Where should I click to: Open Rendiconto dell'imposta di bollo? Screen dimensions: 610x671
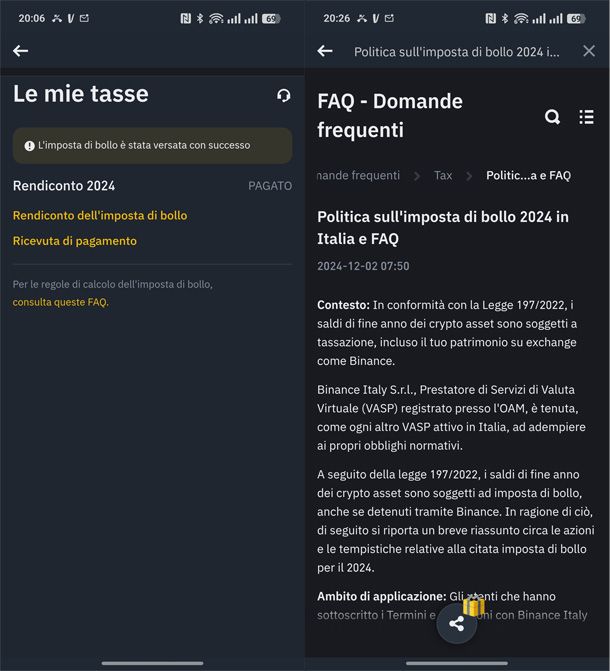point(100,215)
